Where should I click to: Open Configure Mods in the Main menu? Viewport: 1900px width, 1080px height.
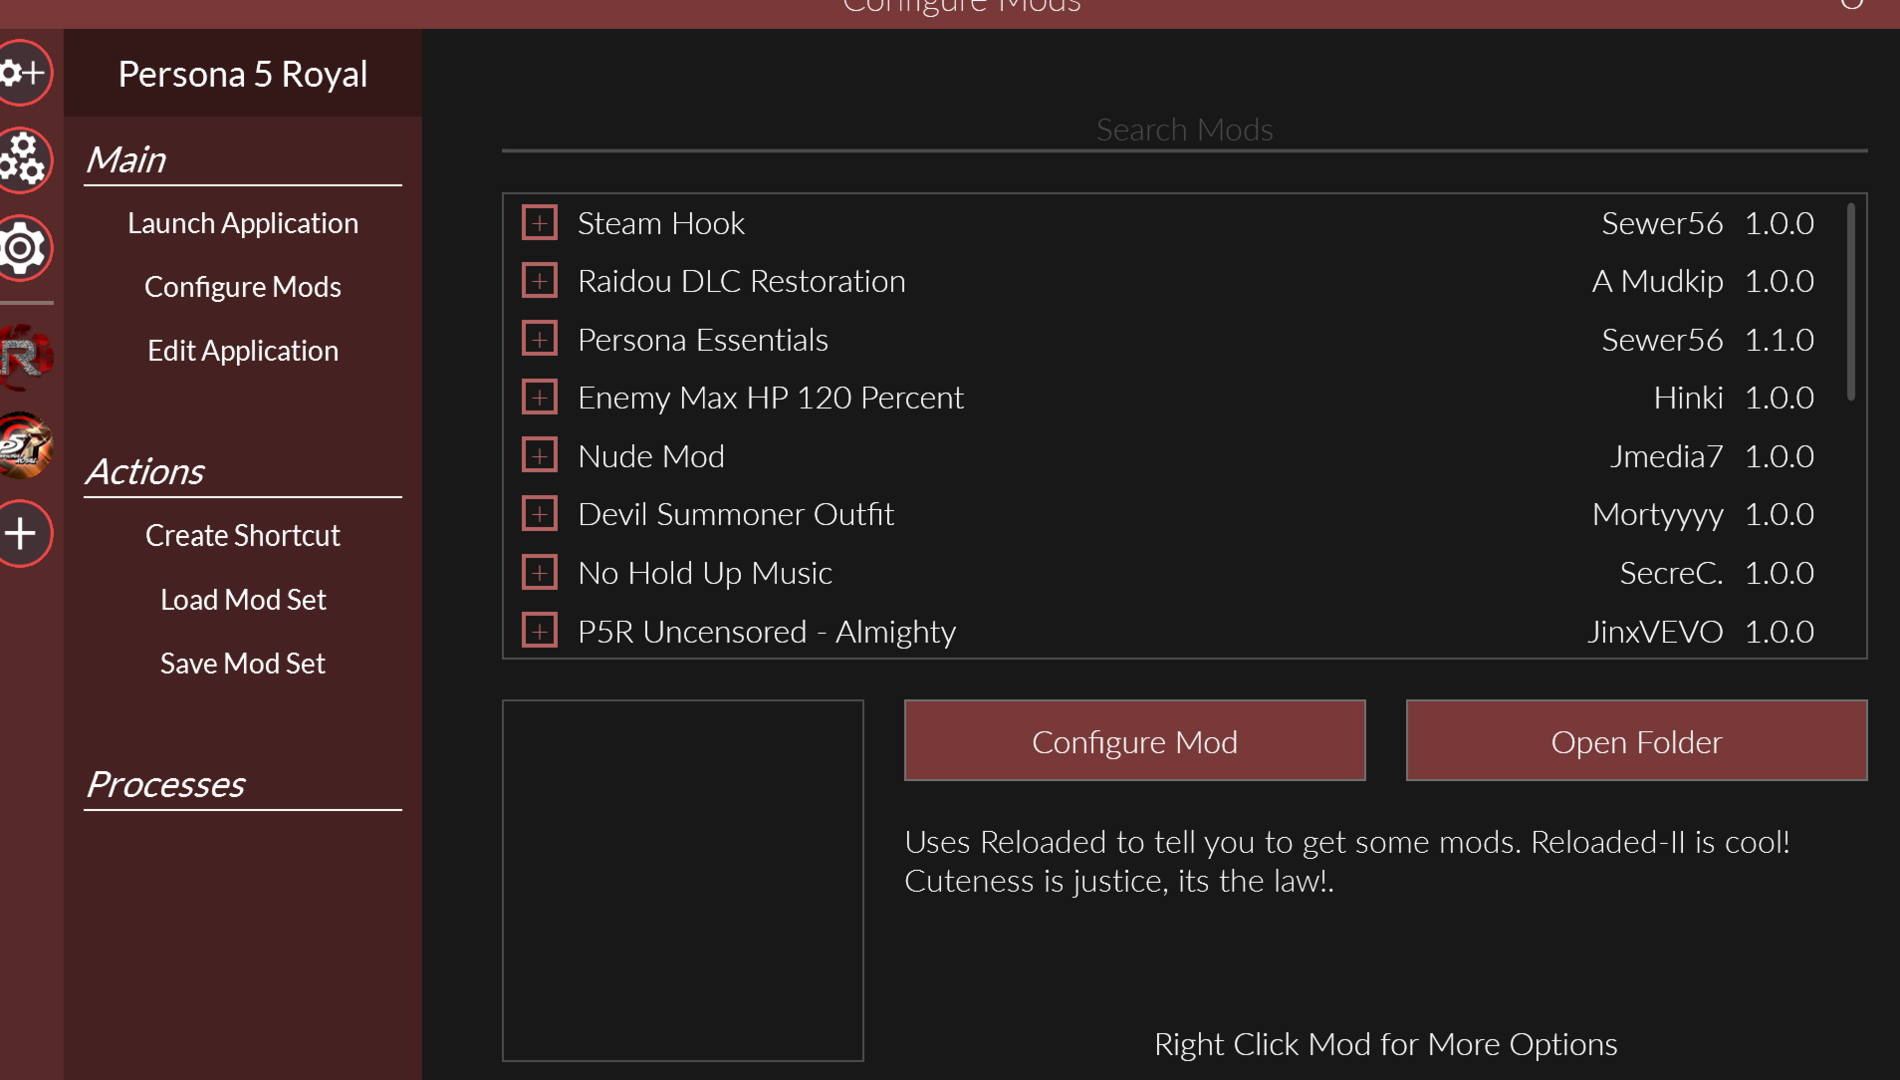pyautogui.click(x=243, y=287)
